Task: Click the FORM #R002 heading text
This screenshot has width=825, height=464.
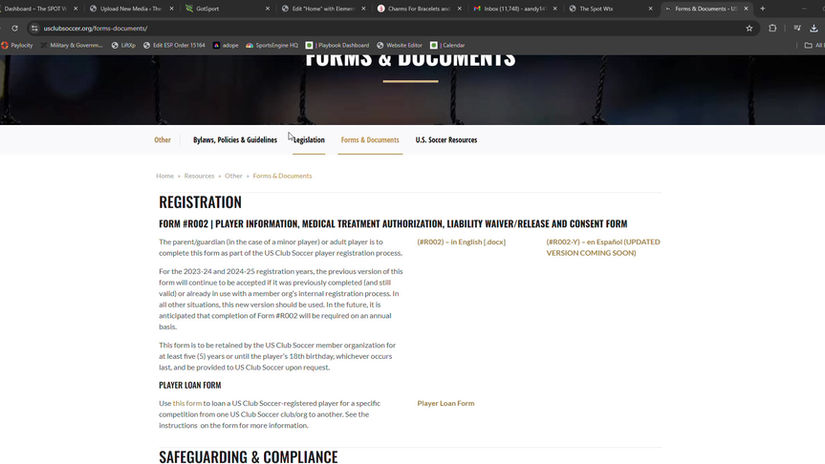Action: (393, 224)
